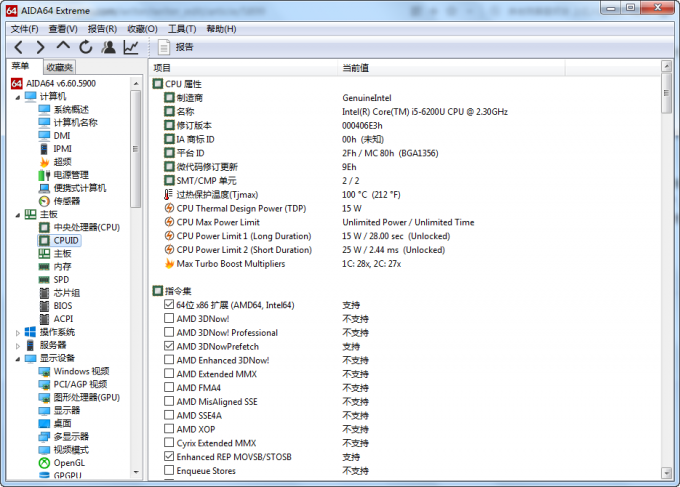Click the chart graph icon in toolbar
The height and width of the screenshot is (487, 680).
(x=131, y=47)
